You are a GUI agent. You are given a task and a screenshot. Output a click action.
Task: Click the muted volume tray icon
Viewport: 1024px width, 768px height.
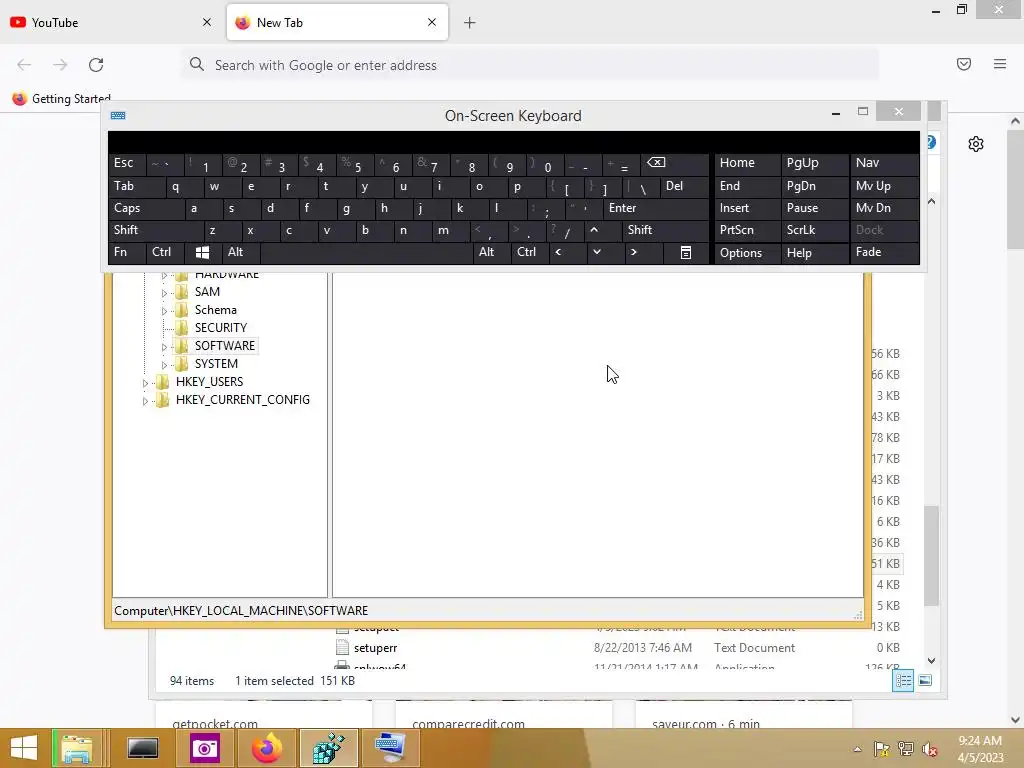point(930,749)
